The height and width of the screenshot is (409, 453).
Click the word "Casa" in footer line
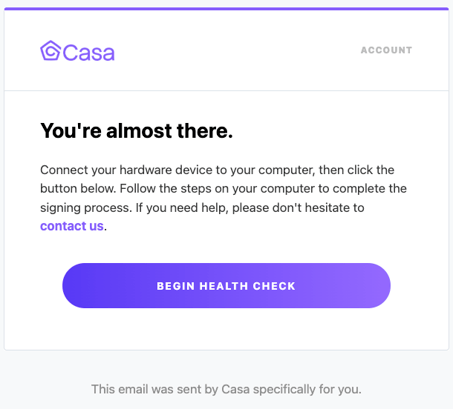[x=235, y=389]
